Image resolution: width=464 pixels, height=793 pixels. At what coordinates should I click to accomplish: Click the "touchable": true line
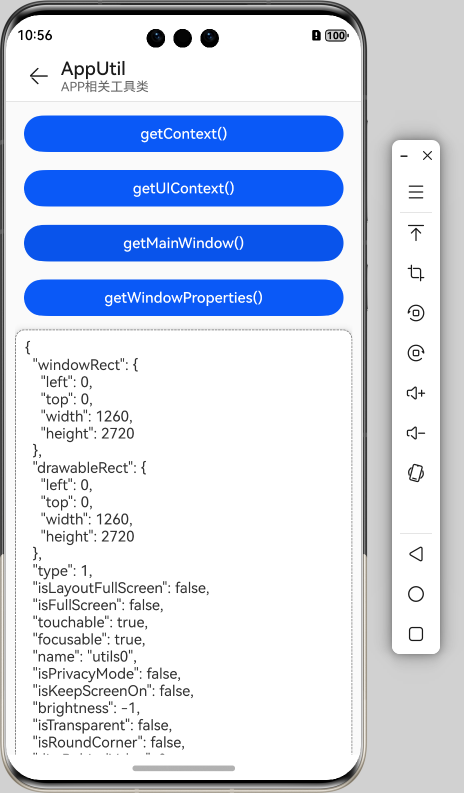tap(91, 623)
